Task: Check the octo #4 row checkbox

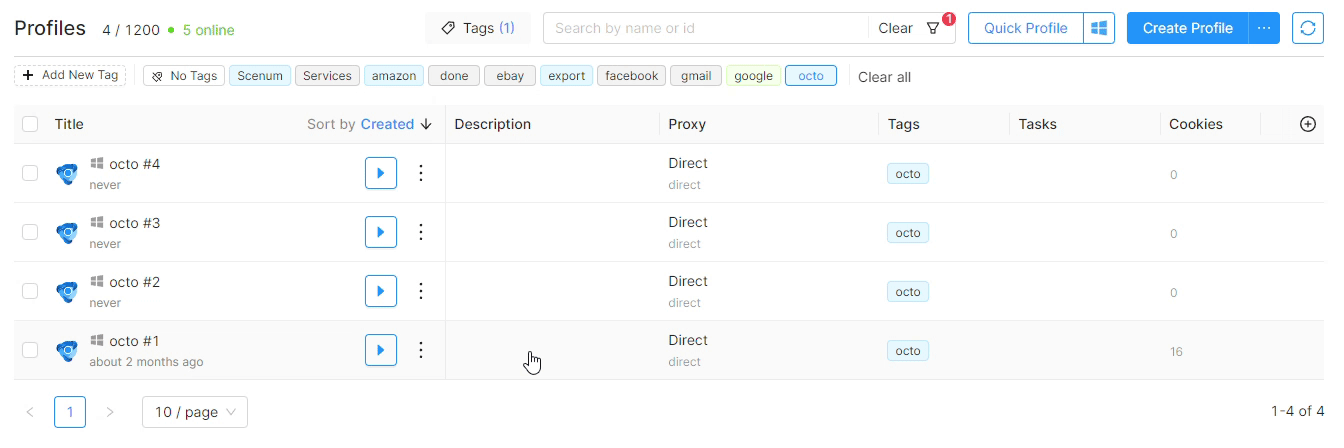Action: coord(30,173)
